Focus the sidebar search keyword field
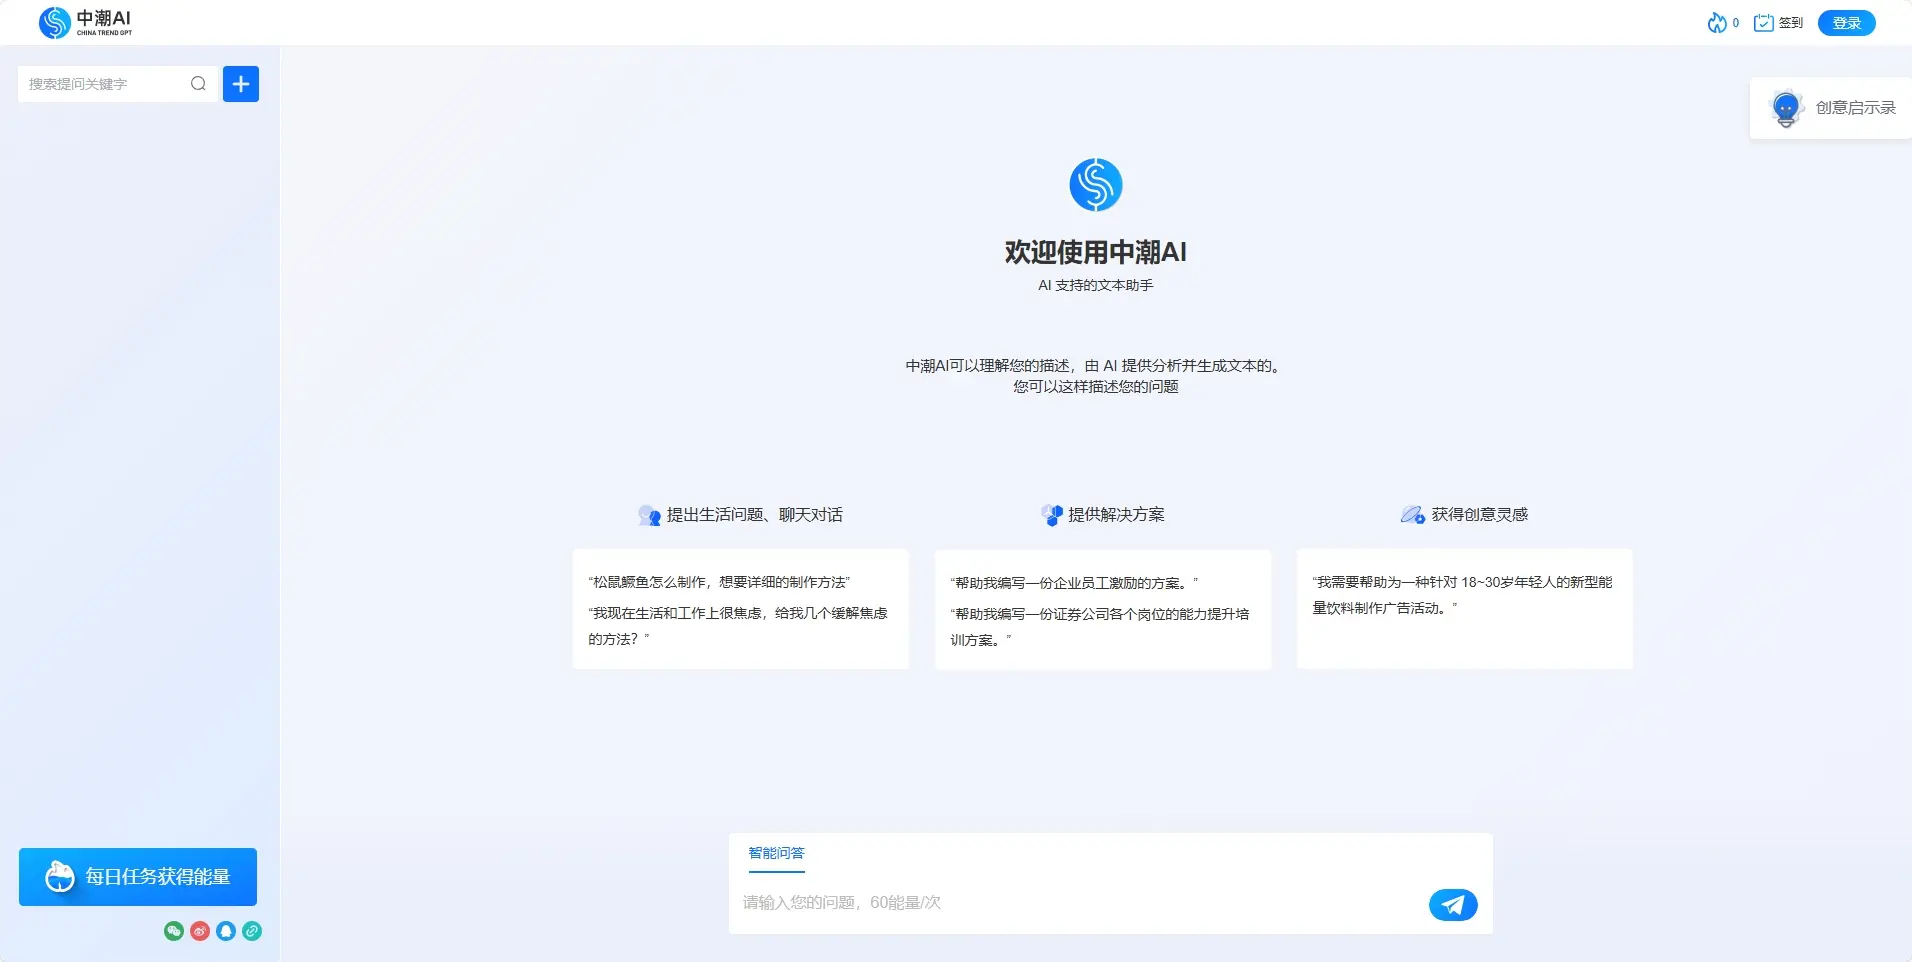The height and width of the screenshot is (962, 1912). (x=100, y=84)
